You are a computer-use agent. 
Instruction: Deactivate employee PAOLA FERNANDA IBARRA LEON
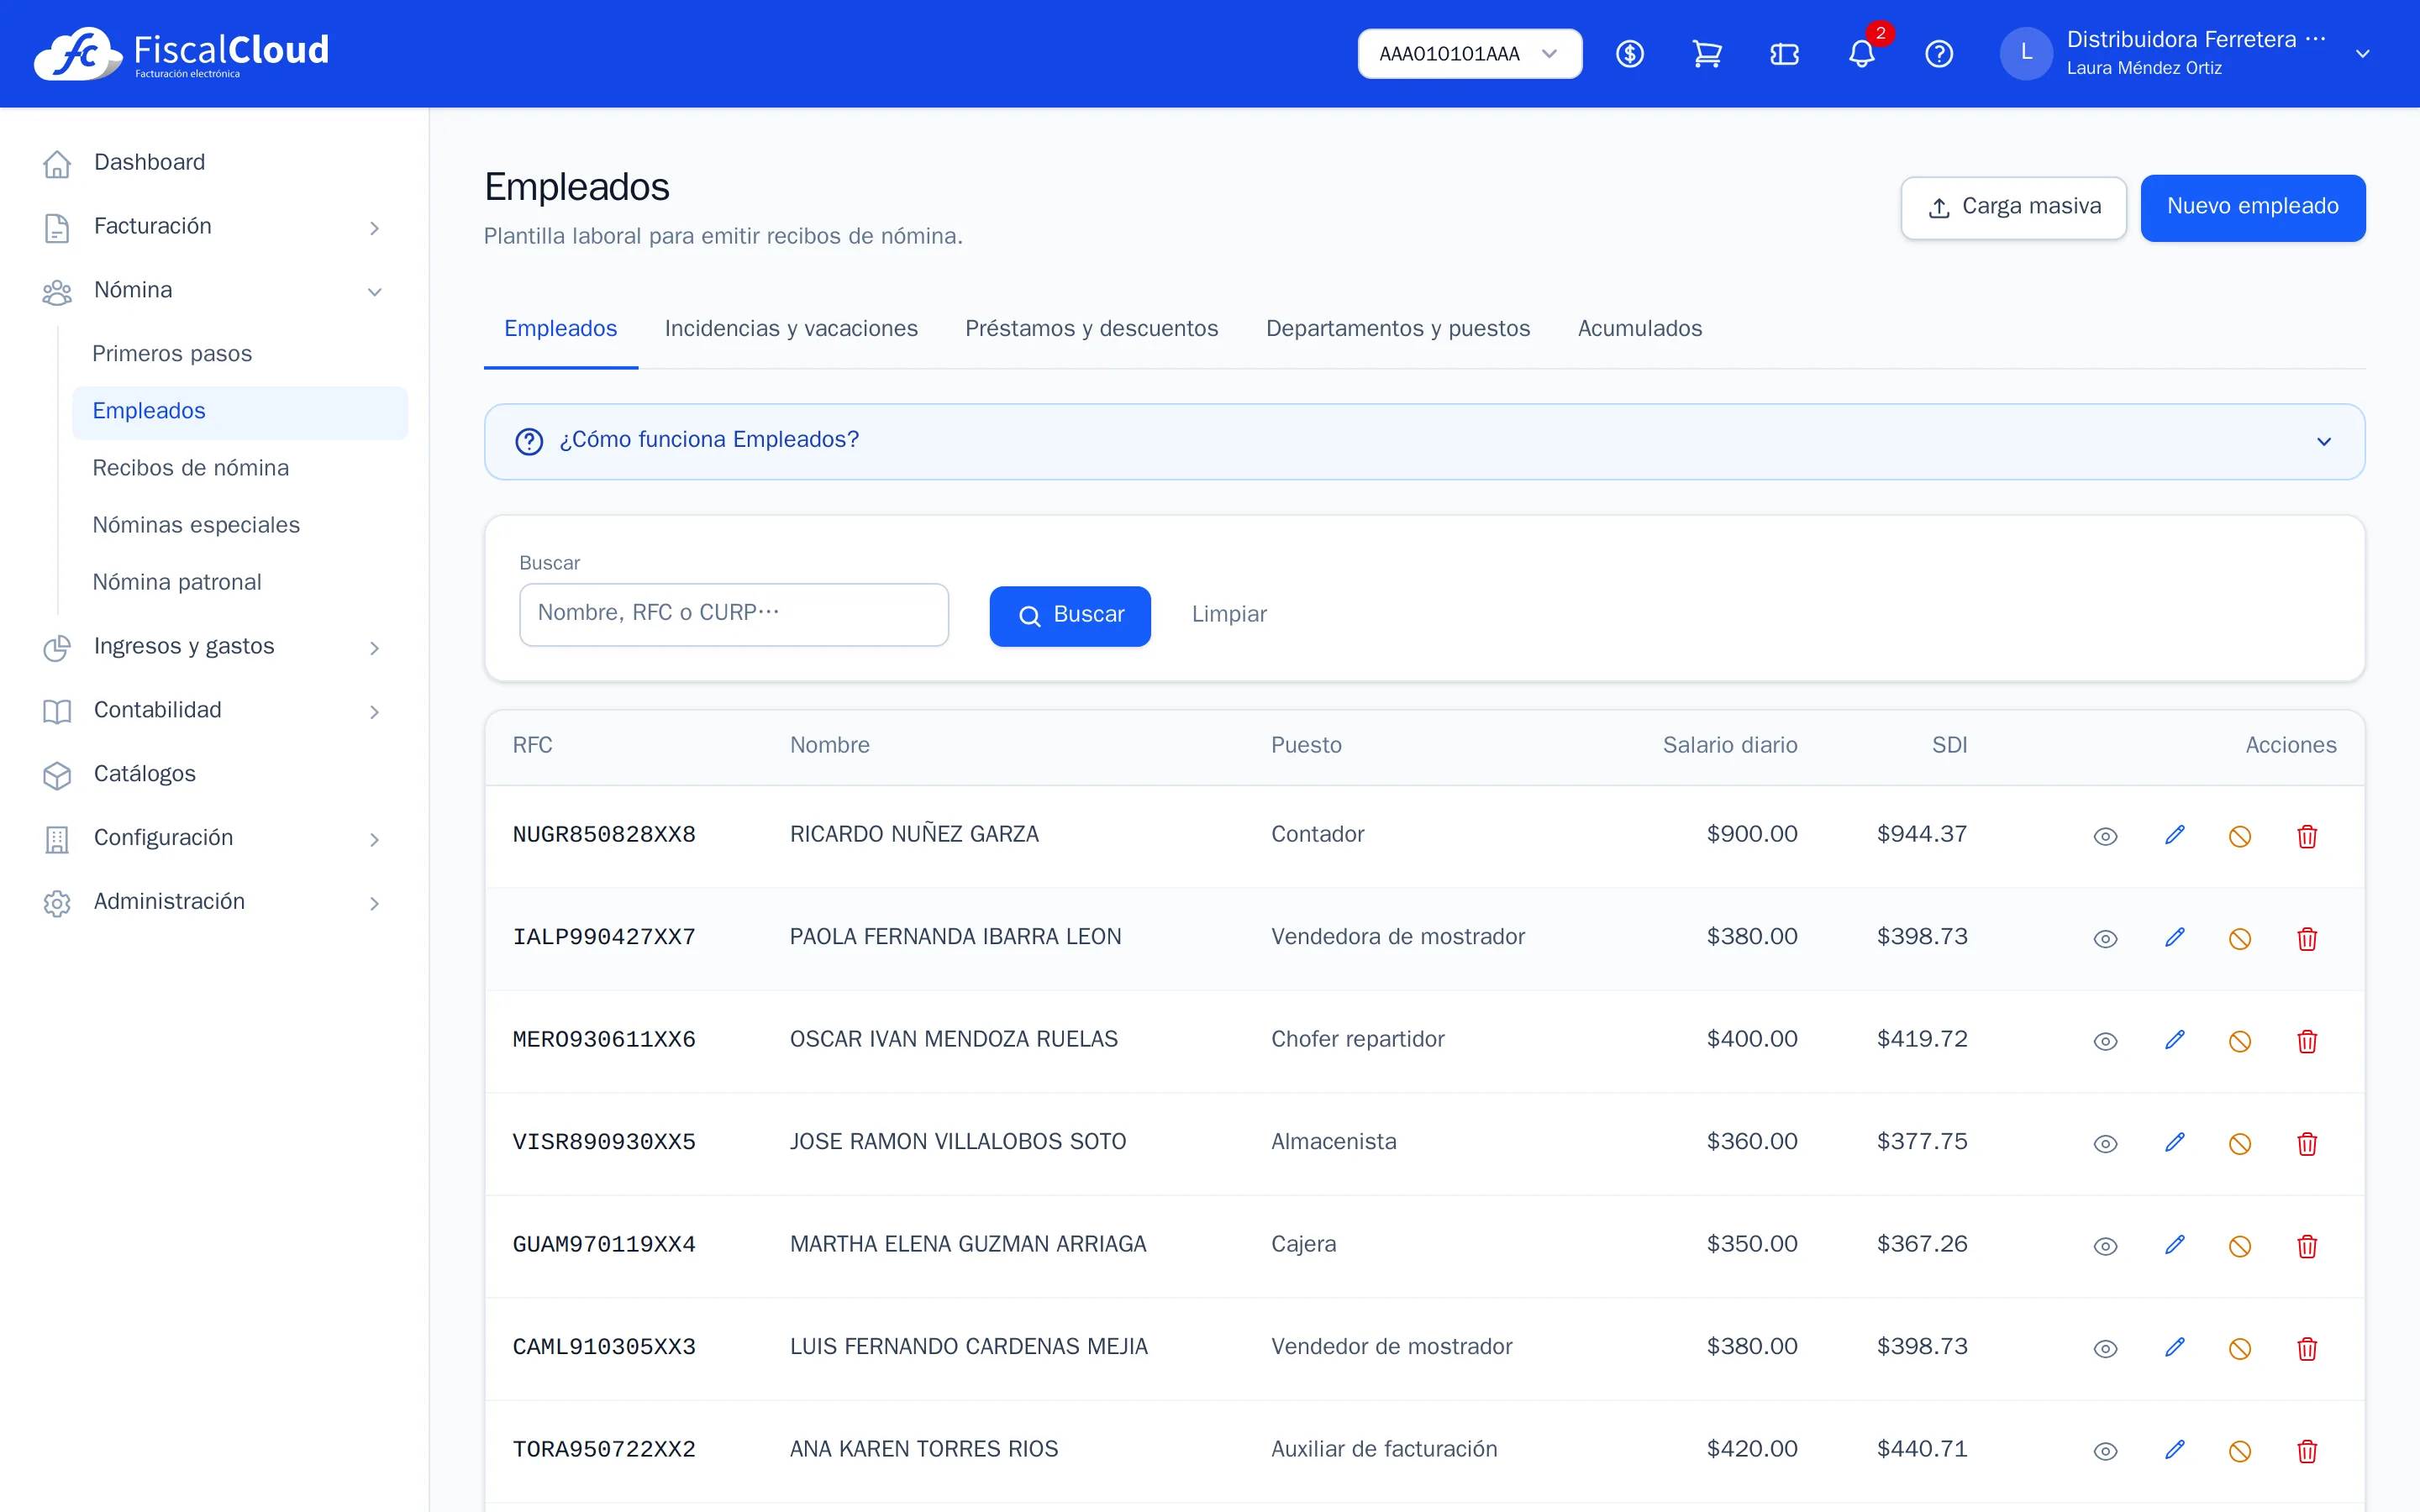point(2240,938)
